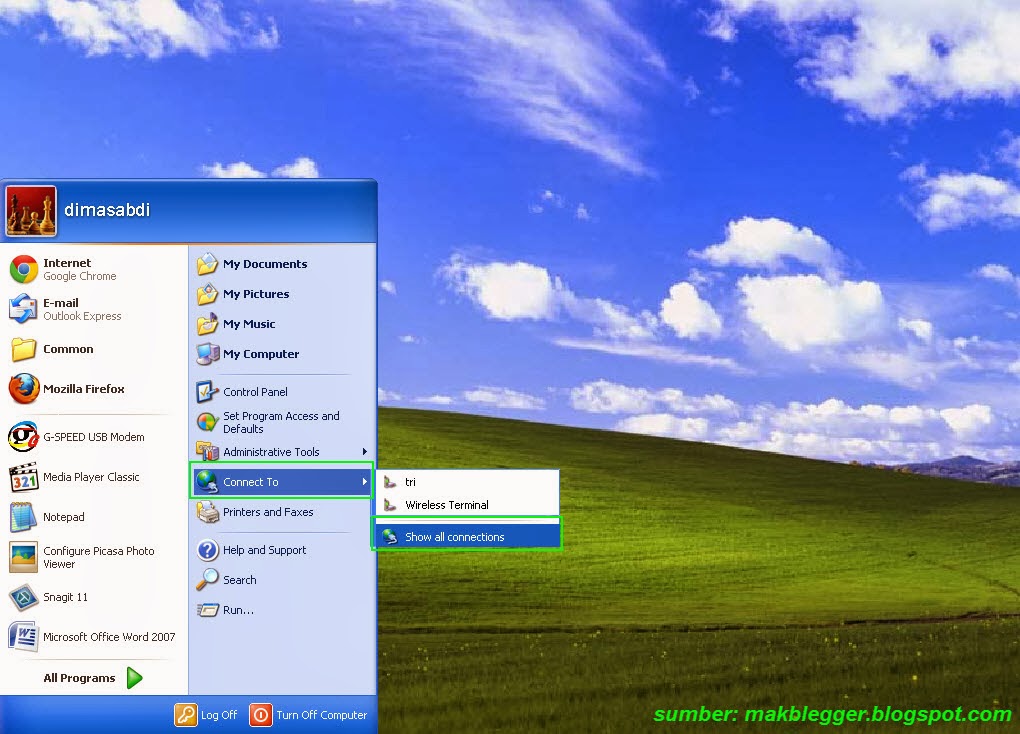Click the My Computer label
The image size is (1020, 734).
click(261, 354)
